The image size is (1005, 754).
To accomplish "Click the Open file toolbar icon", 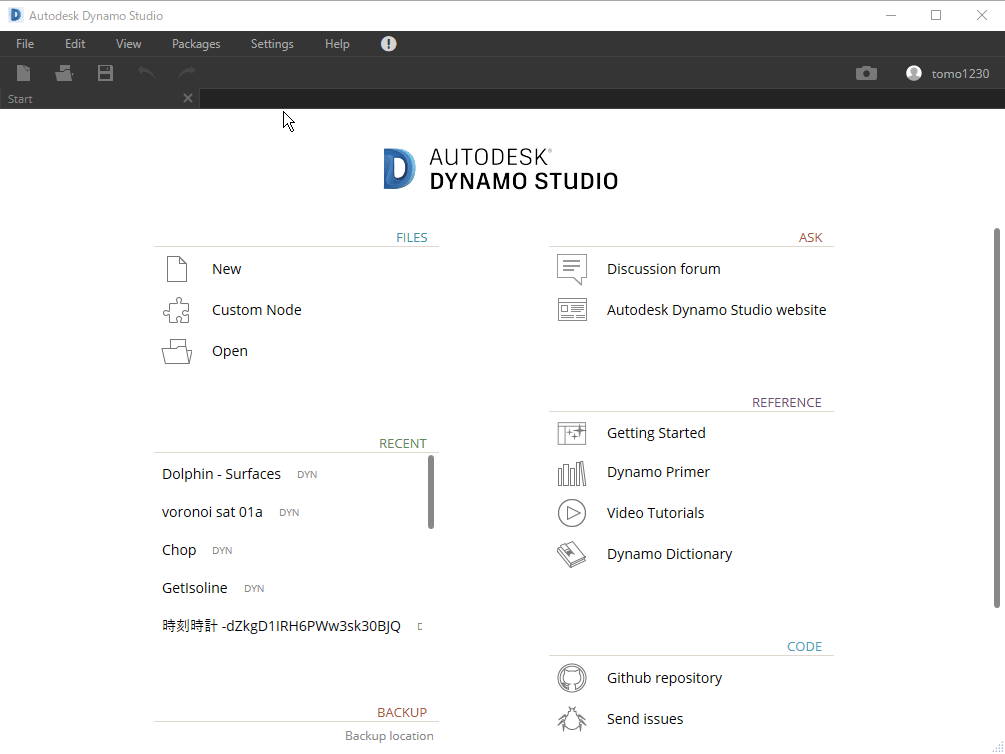I will tap(64, 73).
